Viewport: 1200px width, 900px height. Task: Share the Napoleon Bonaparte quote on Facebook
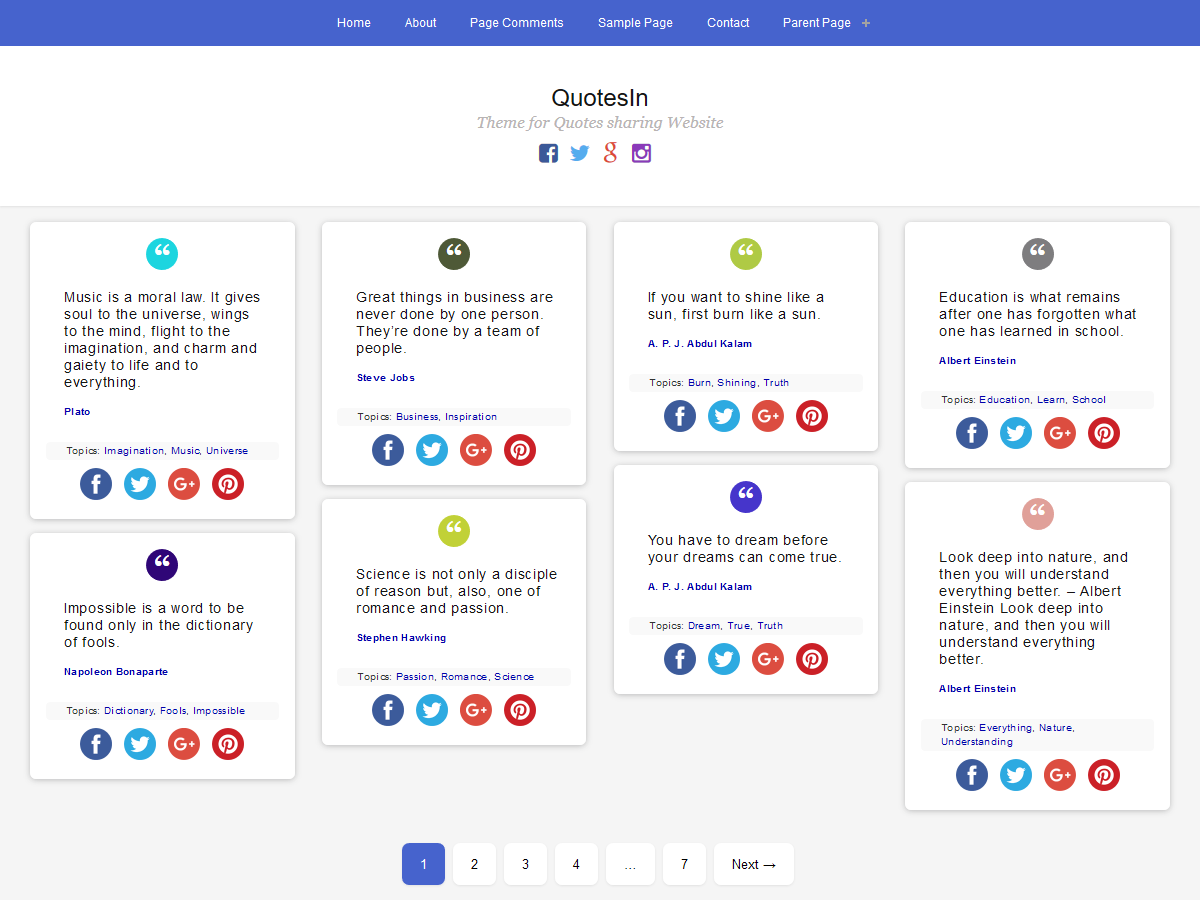(x=96, y=744)
